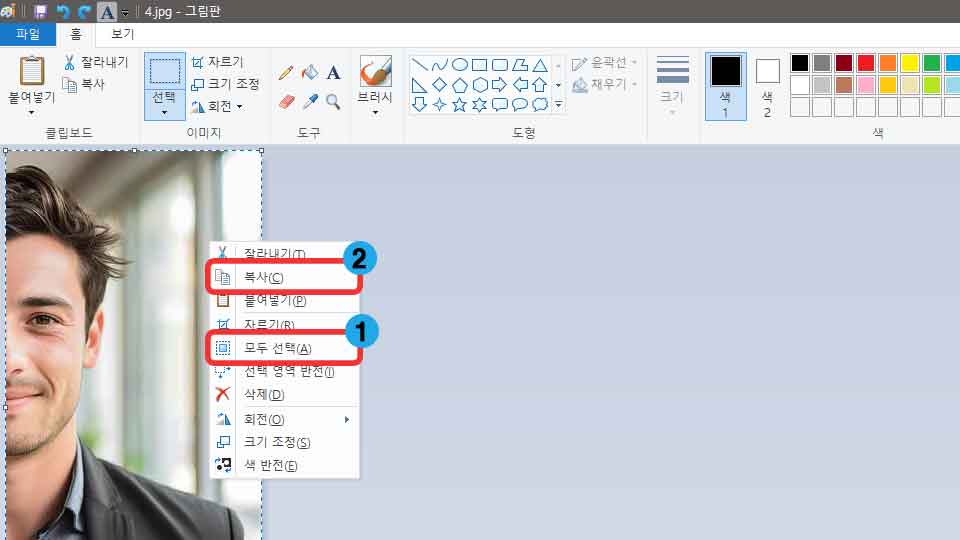
Task: Choose 붙여넣기(P) in context menu
Action: point(285,301)
